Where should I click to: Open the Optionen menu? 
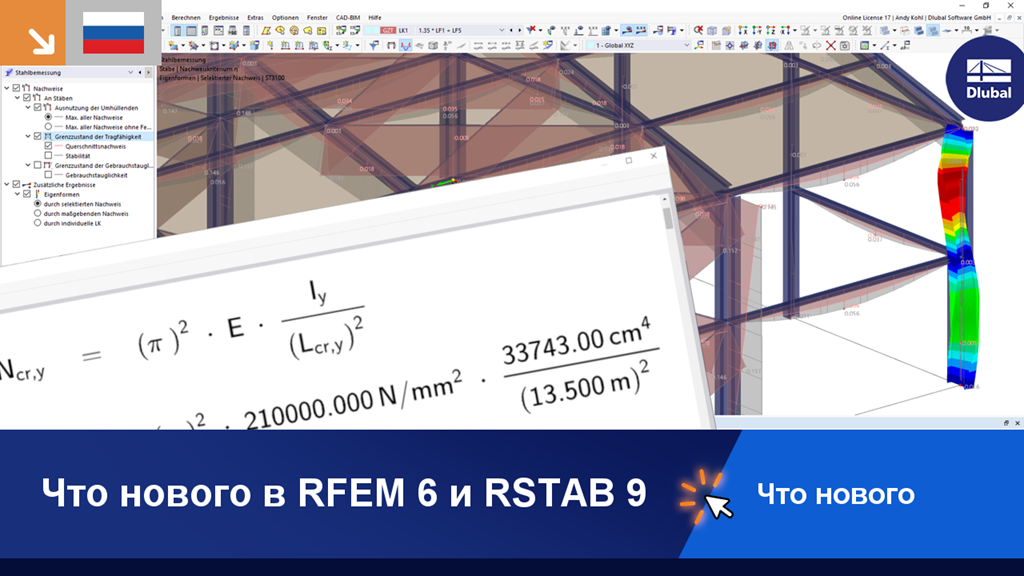(285, 18)
